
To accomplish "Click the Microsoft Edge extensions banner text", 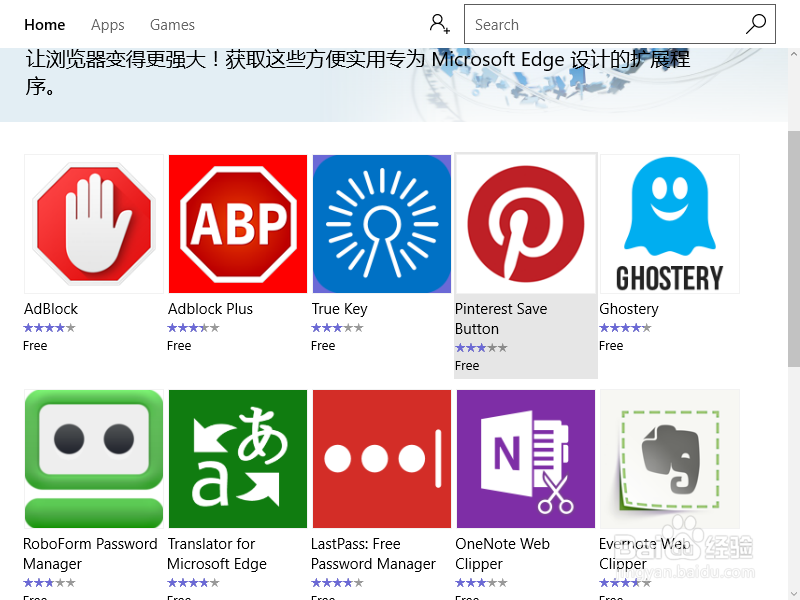I will (357, 72).
